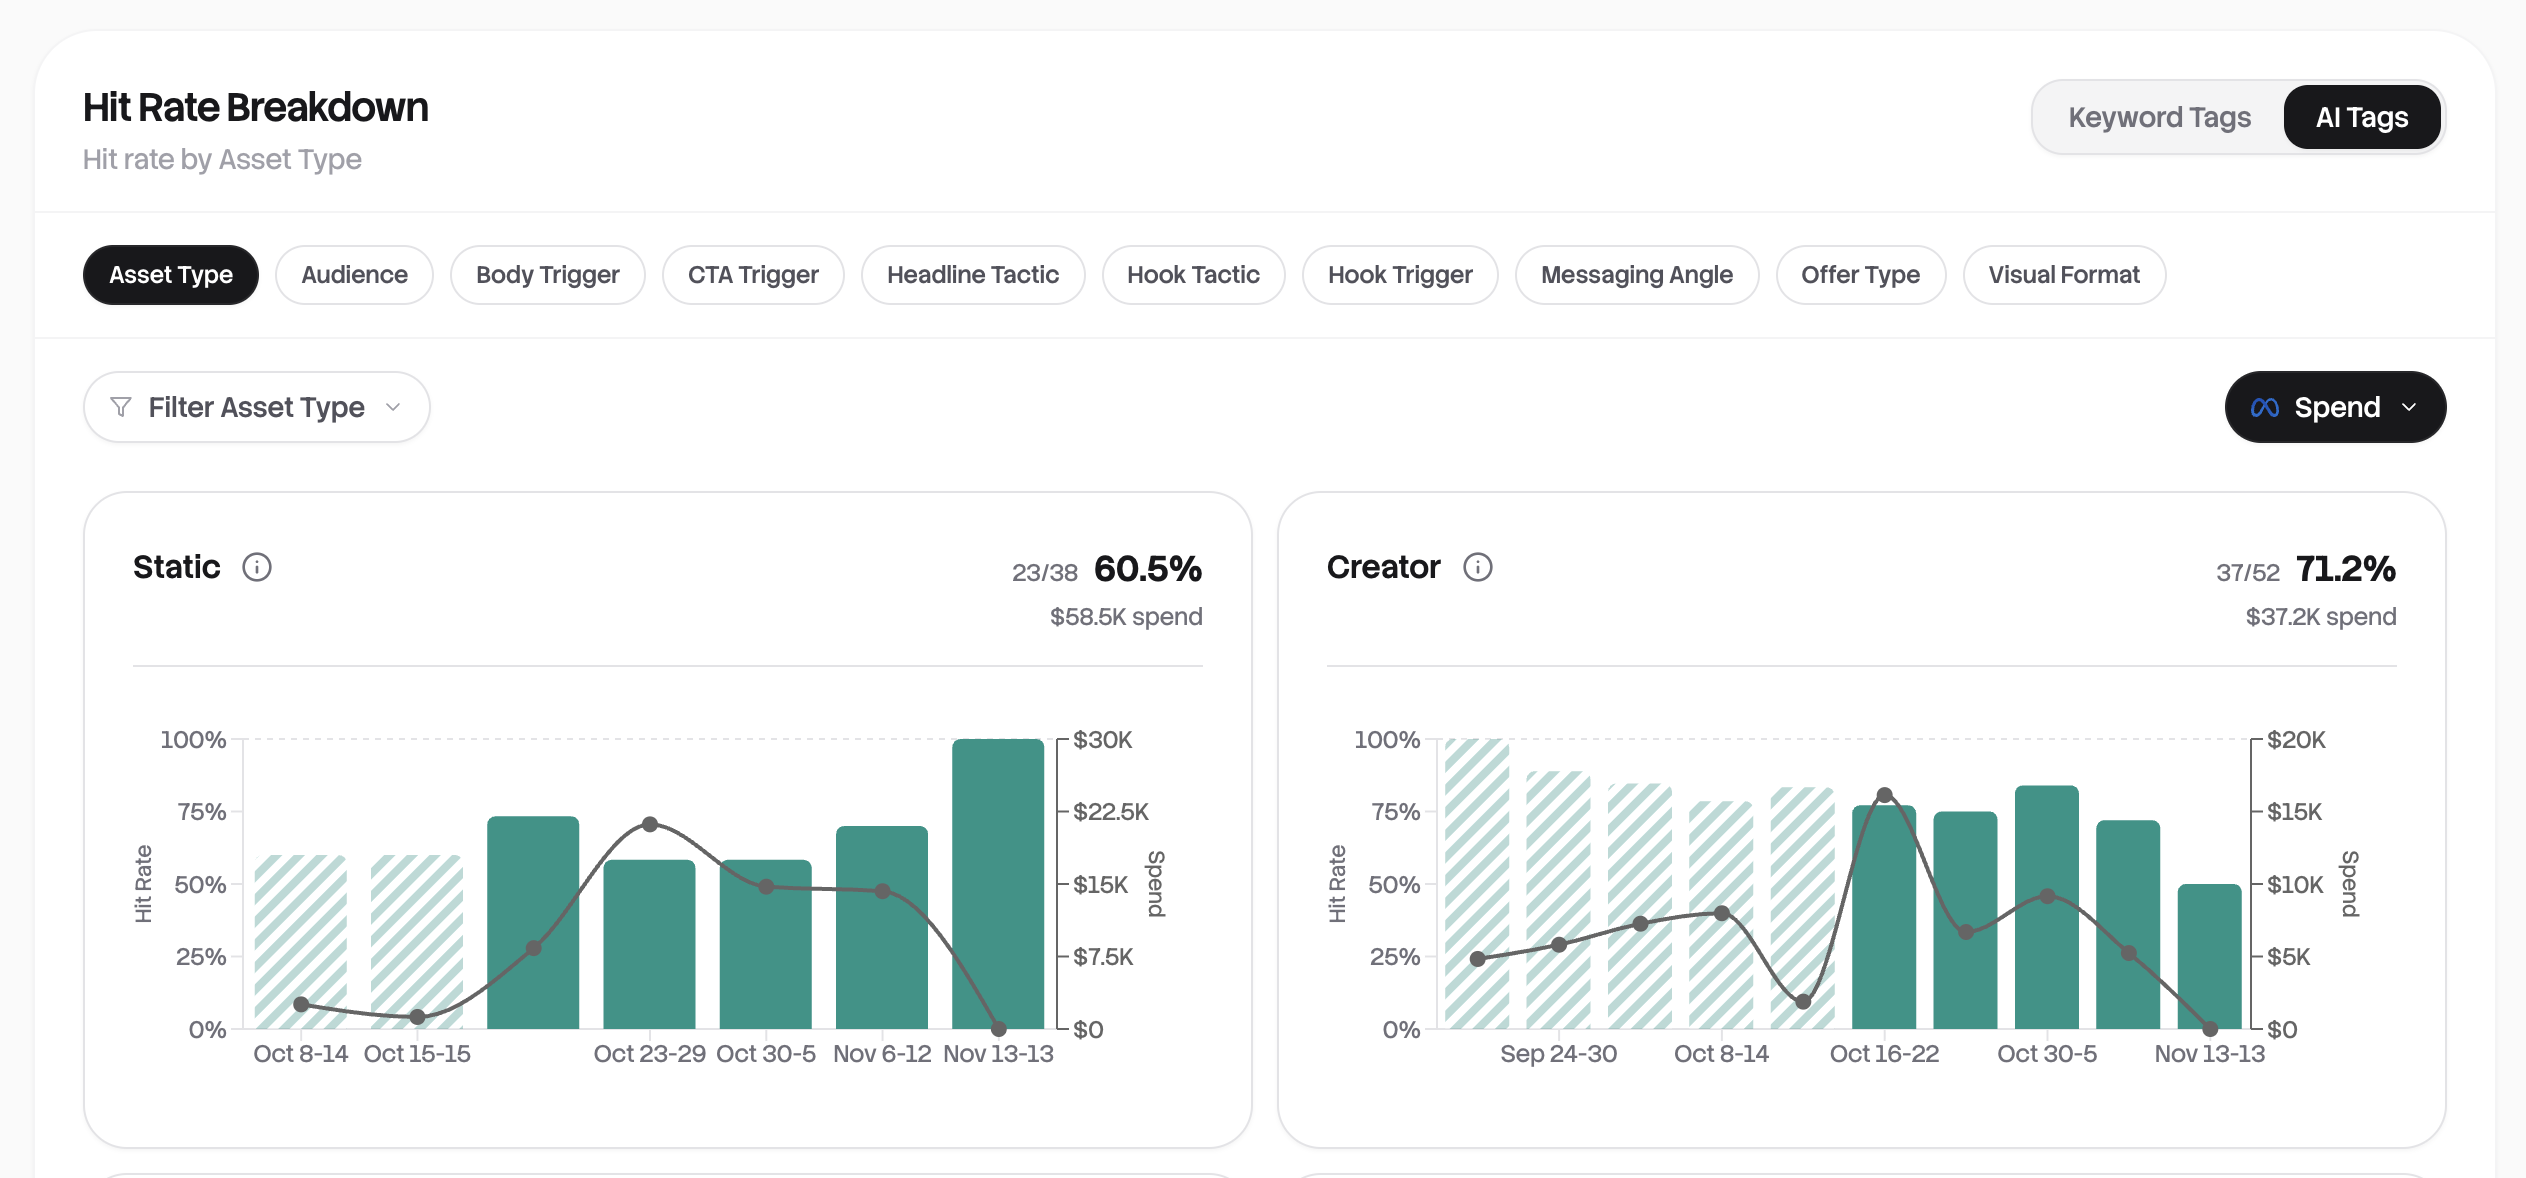Open the Spend metric dropdown
Image resolution: width=2526 pixels, height=1178 pixels.
pos(2335,407)
